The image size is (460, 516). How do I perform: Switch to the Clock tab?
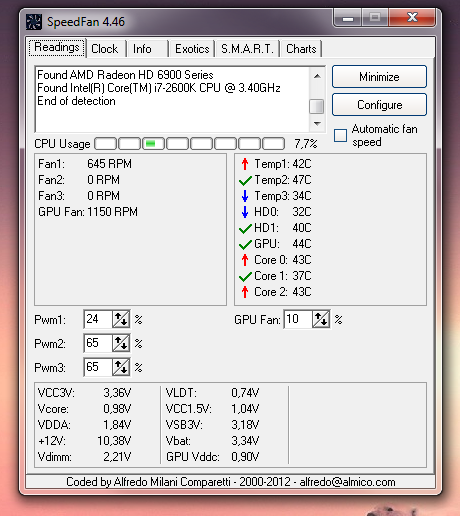[105, 49]
